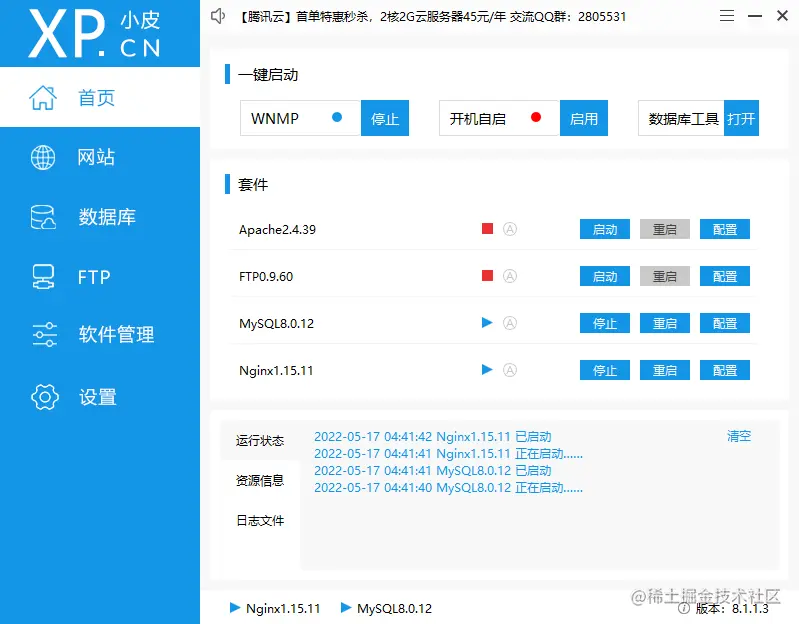The width and height of the screenshot is (799, 624).
Task: Click the 版本: 8.1.1.3 text
Action: [x=732, y=608]
